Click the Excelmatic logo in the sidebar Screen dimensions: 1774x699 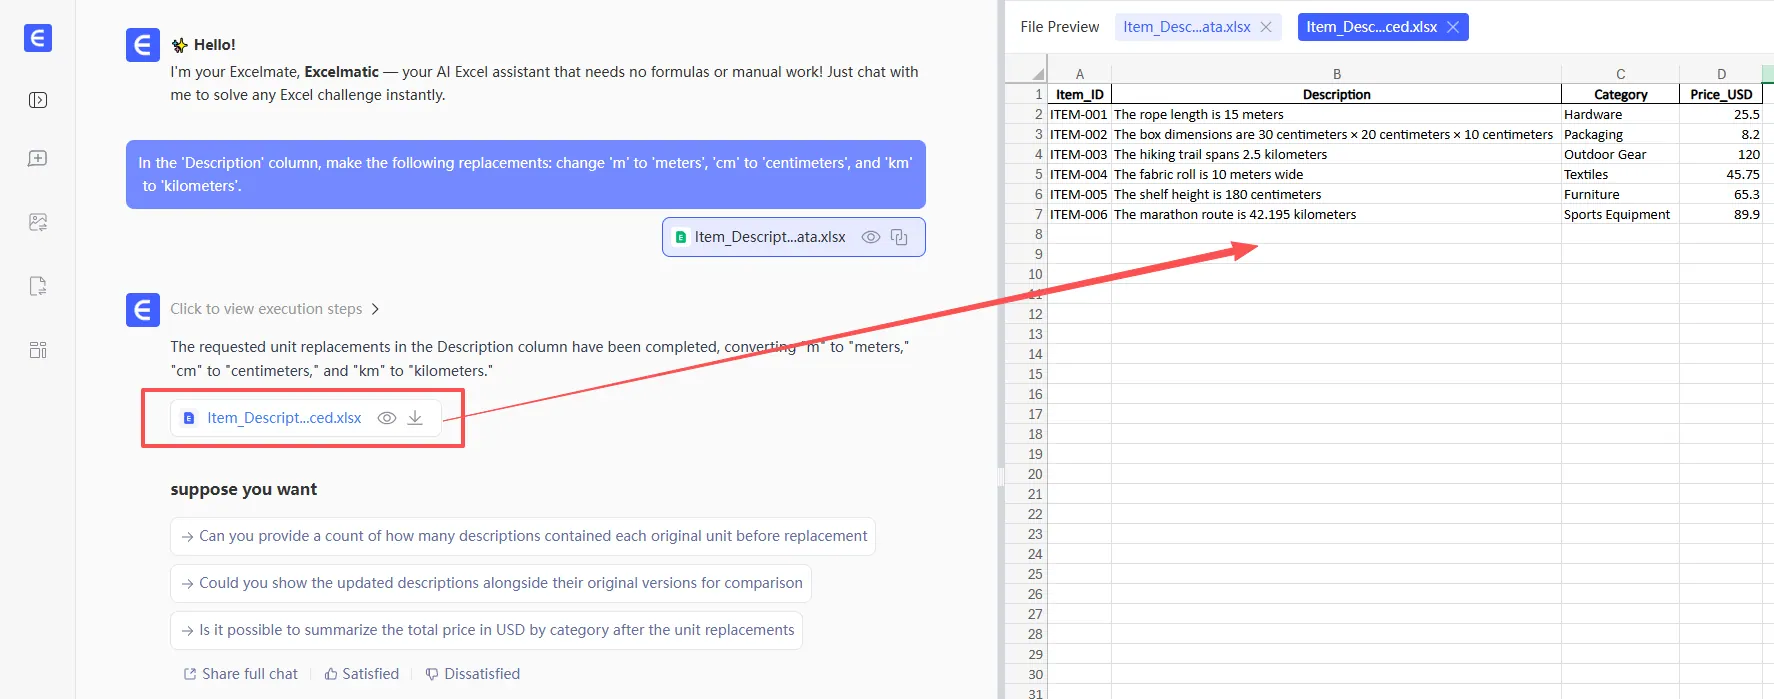coord(38,38)
